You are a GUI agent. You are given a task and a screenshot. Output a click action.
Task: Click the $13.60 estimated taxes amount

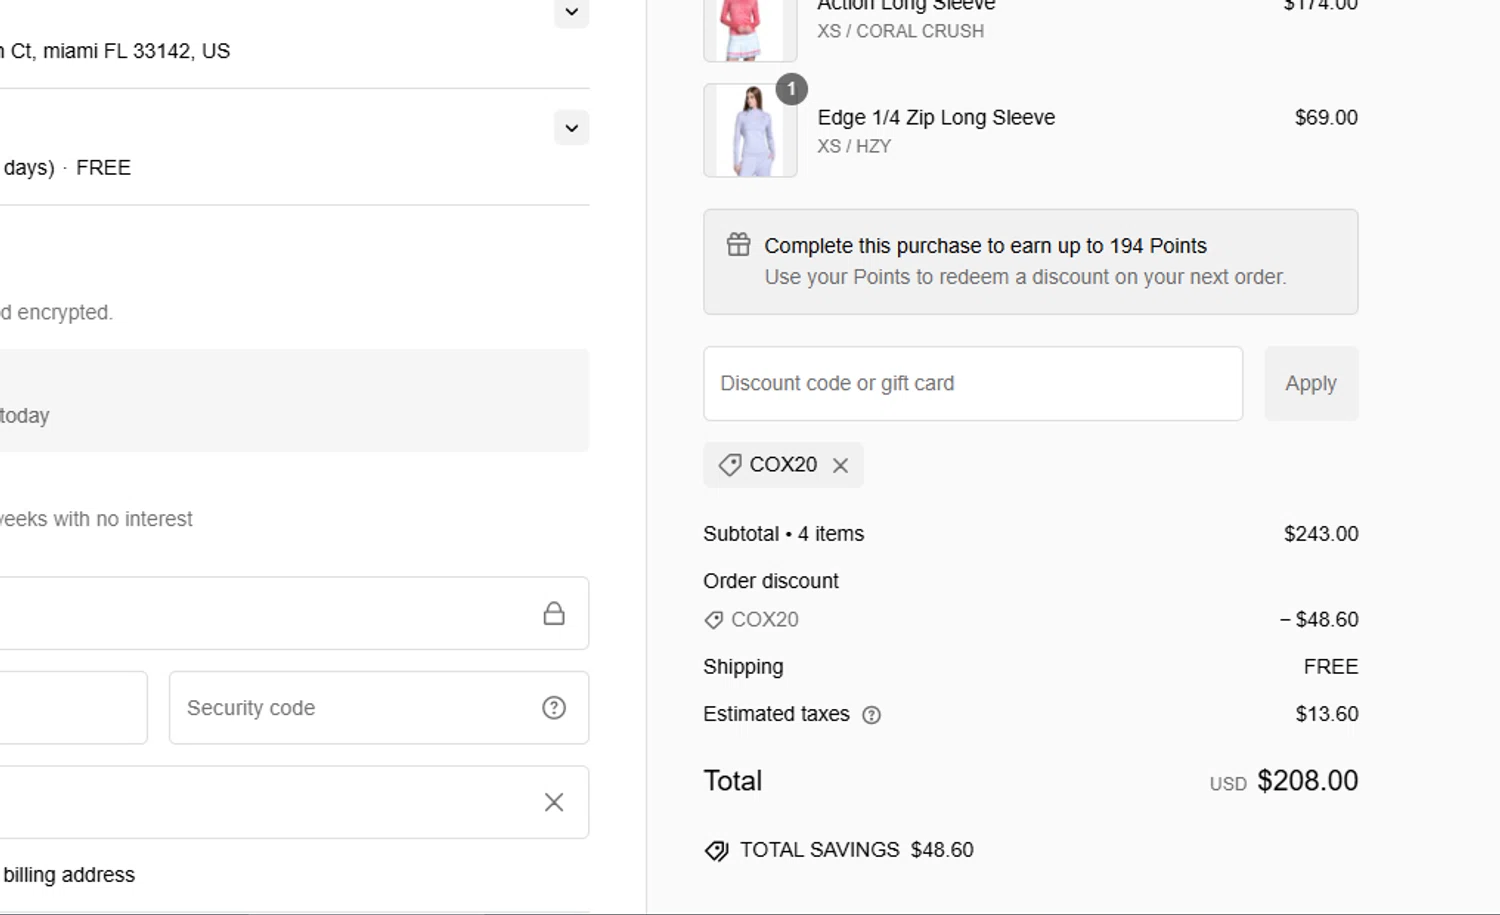click(x=1326, y=714)
